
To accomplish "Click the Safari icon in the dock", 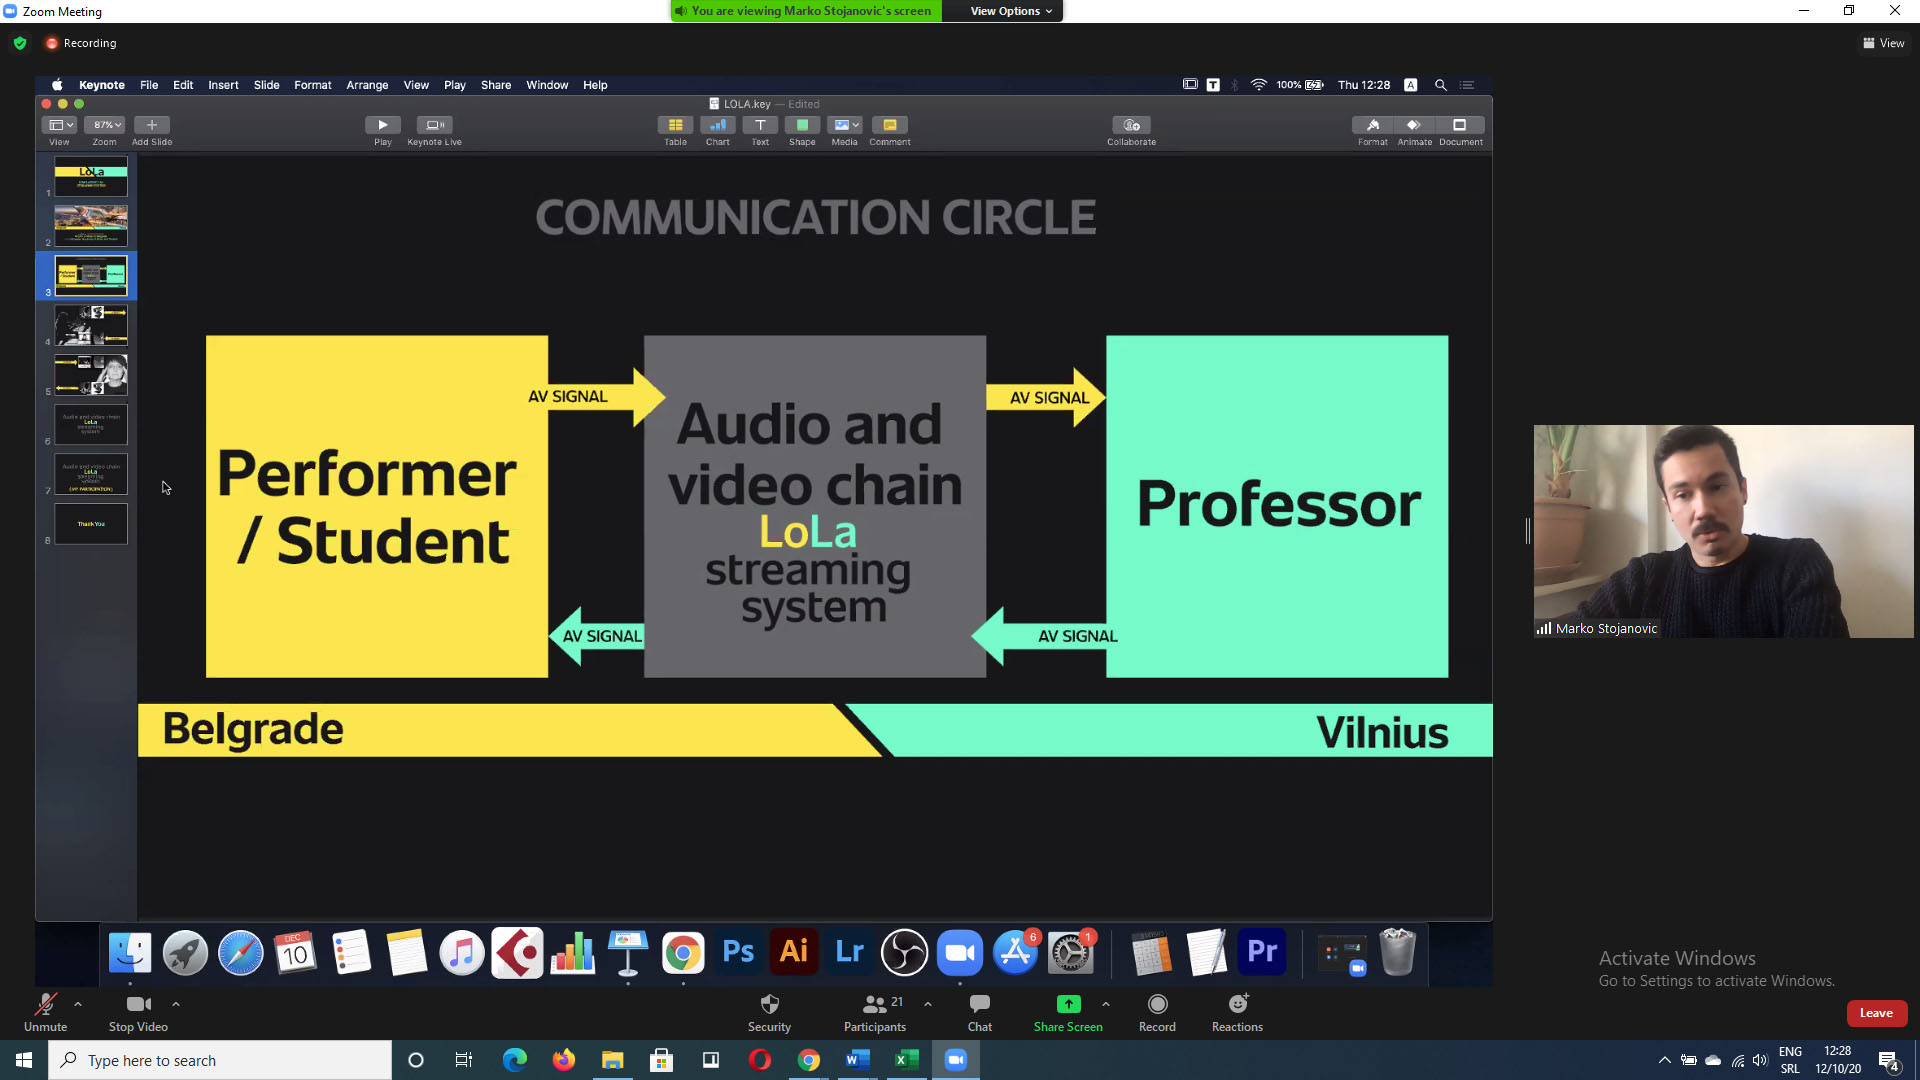I will 241,952.
